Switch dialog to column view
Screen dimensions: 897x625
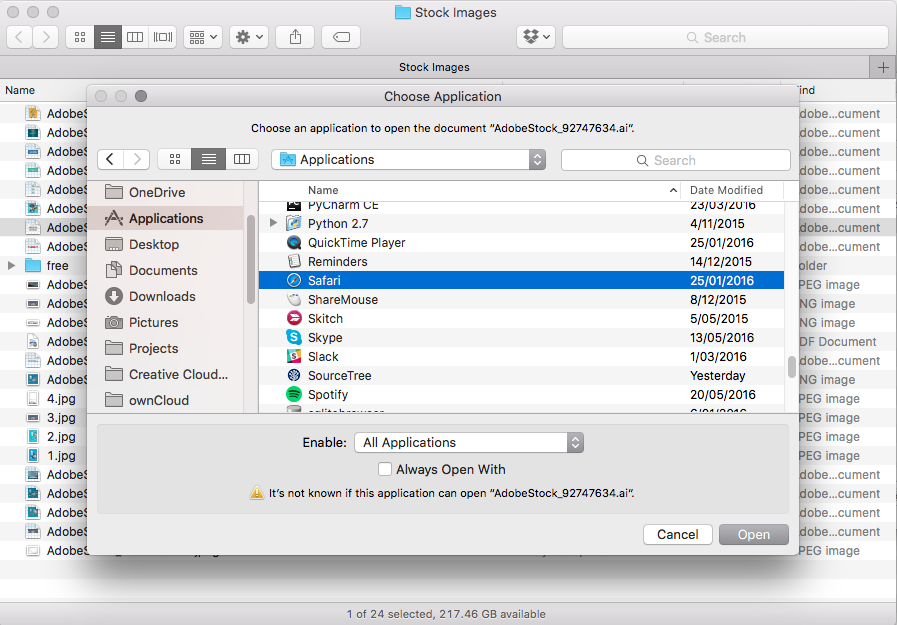(241, 159)
